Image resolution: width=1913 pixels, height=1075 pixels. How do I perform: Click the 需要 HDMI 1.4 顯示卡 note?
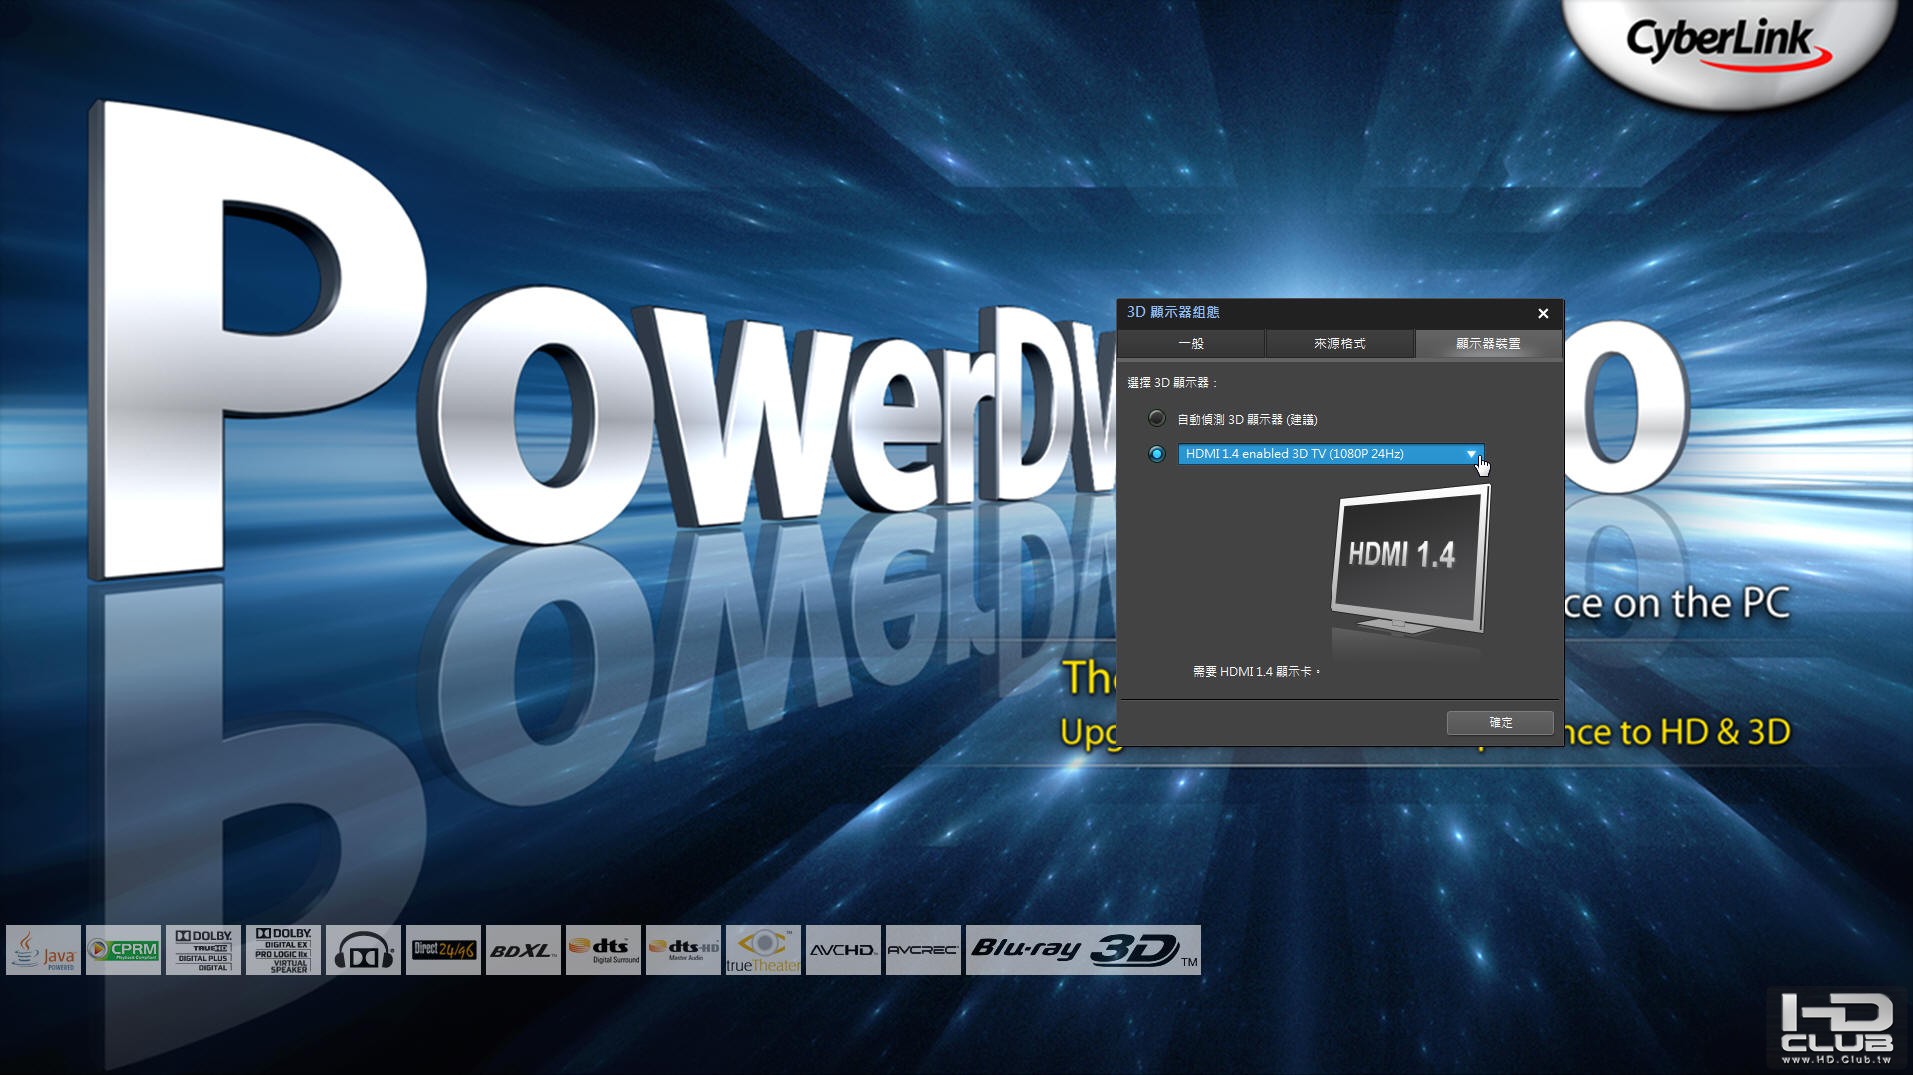click(1257, 671)
